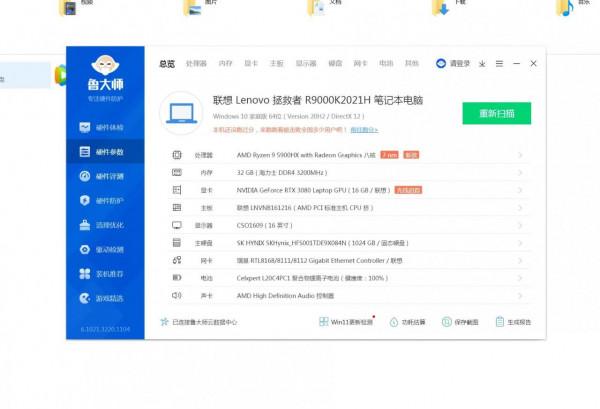Click the network icon in the 网卡 row
This screenshot has width=600, height=409.
tap(177, 260)
